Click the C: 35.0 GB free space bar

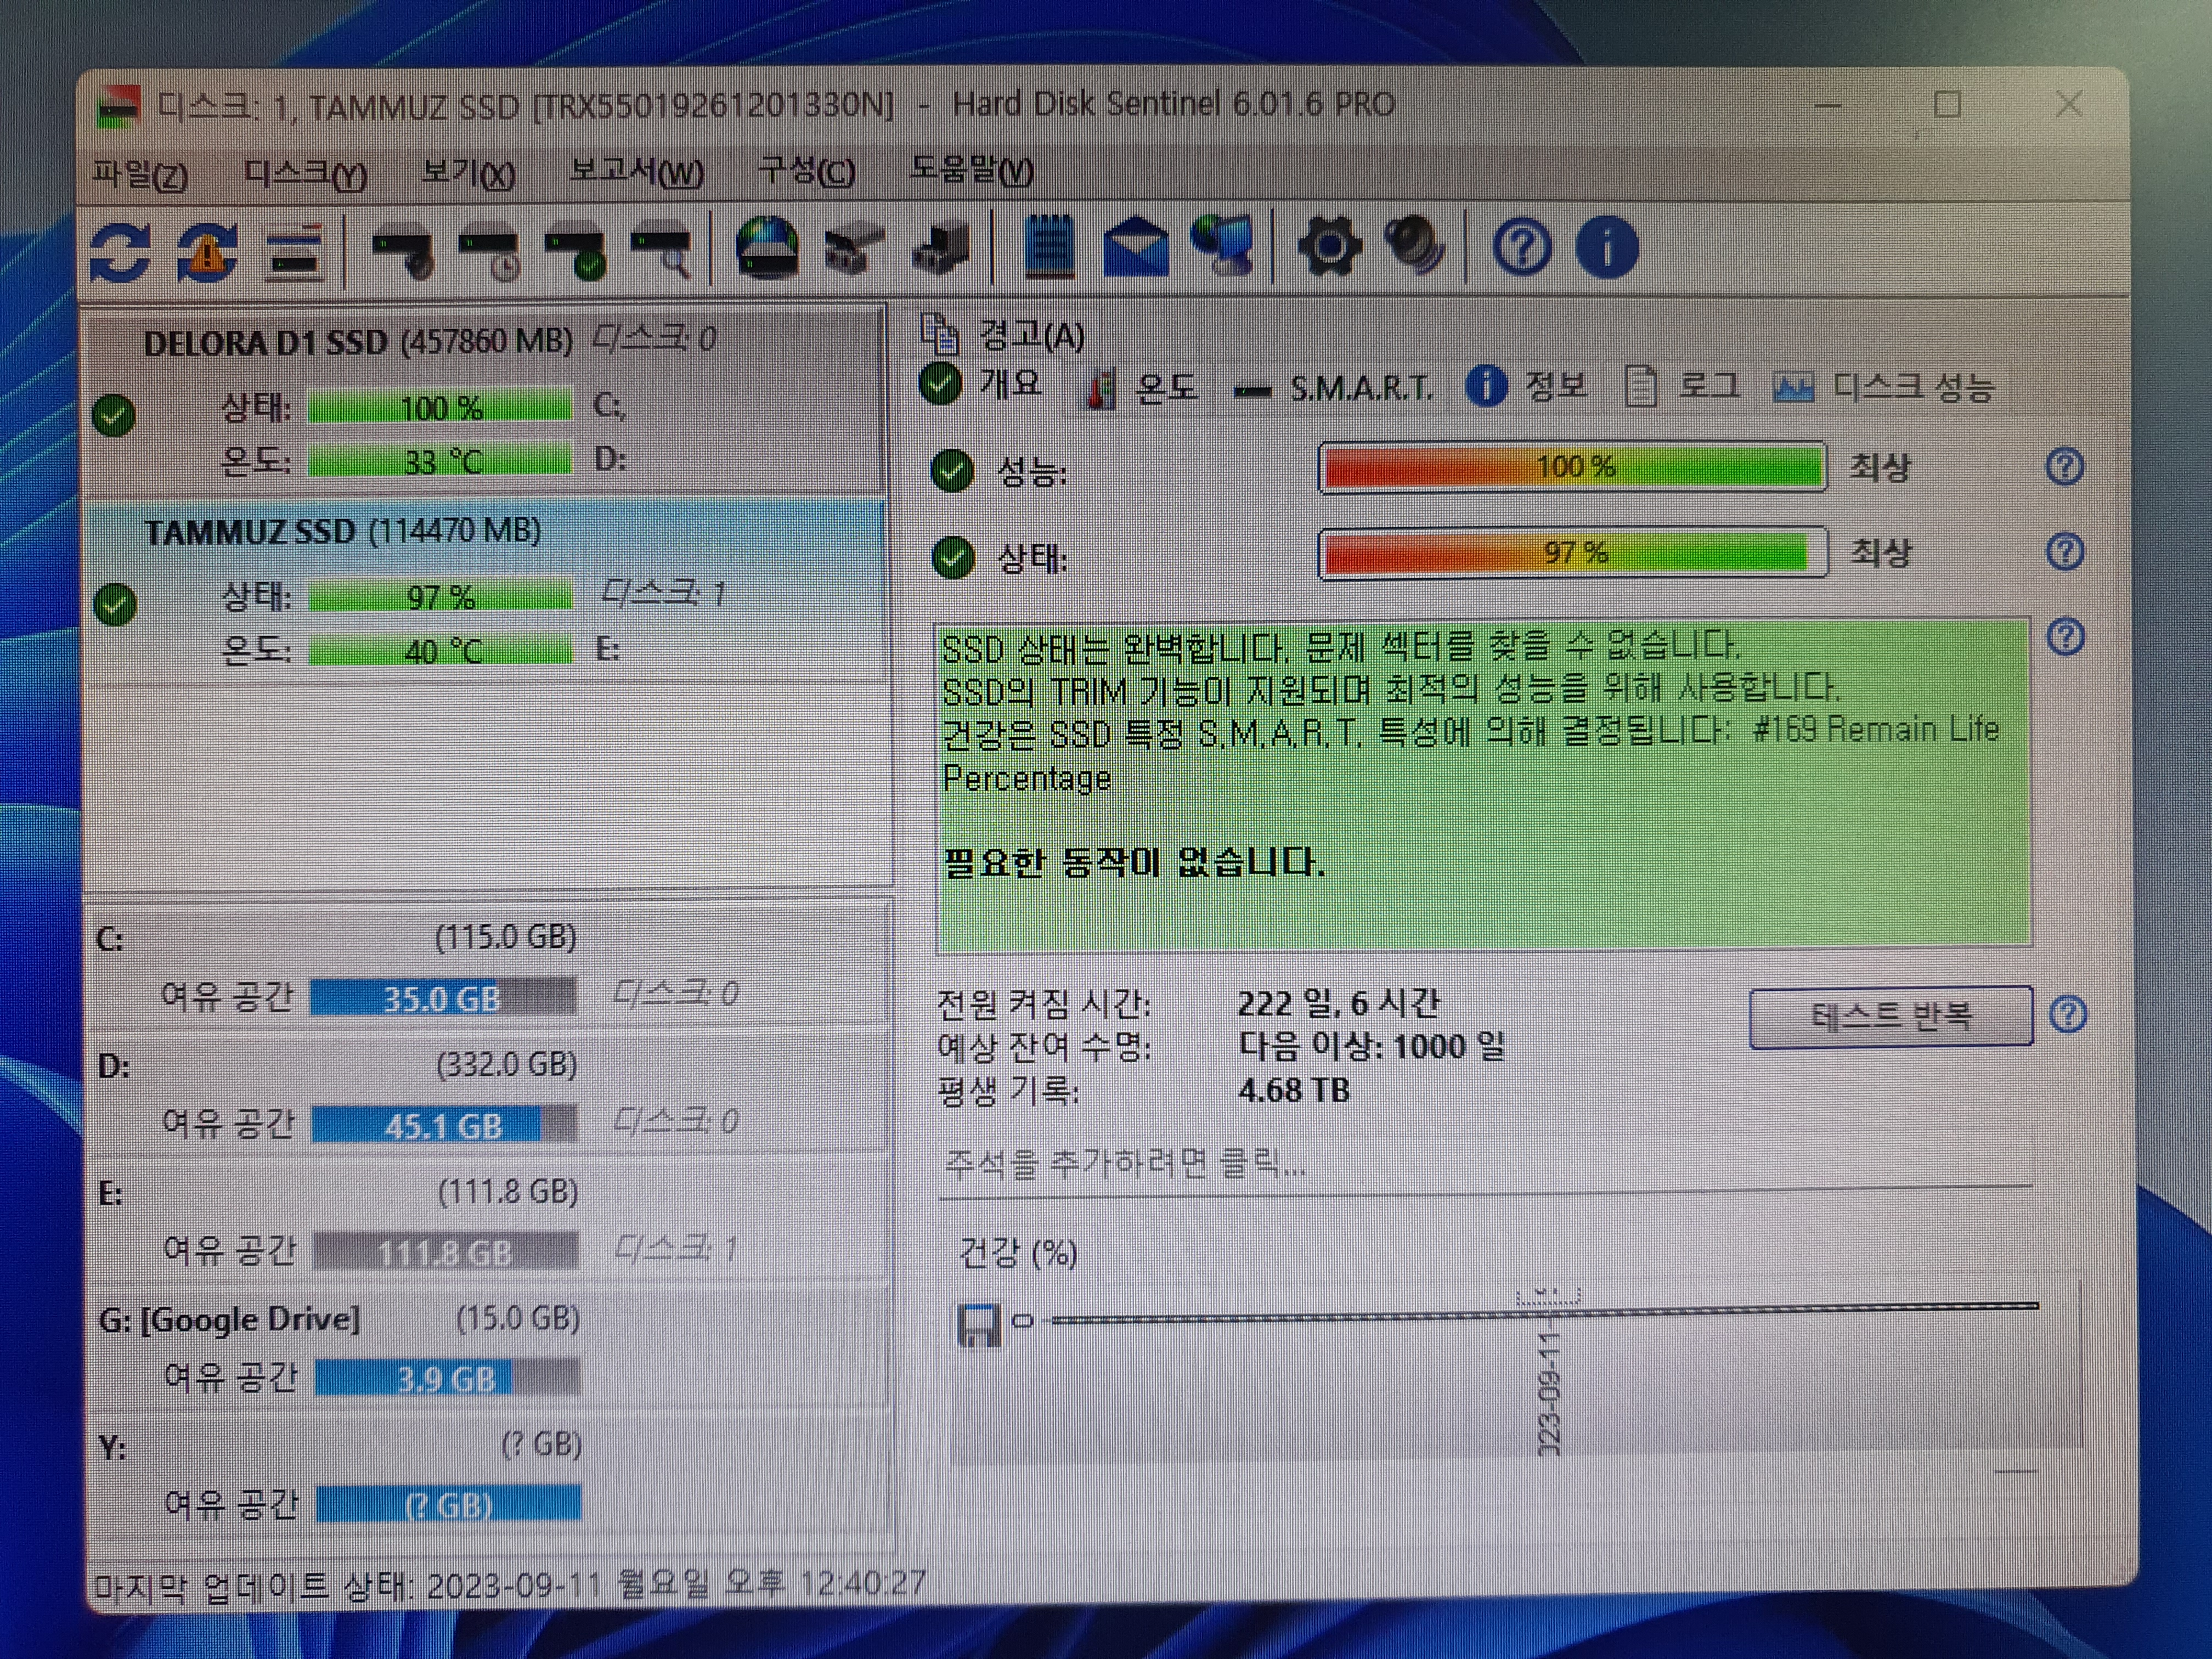(443, 998)
